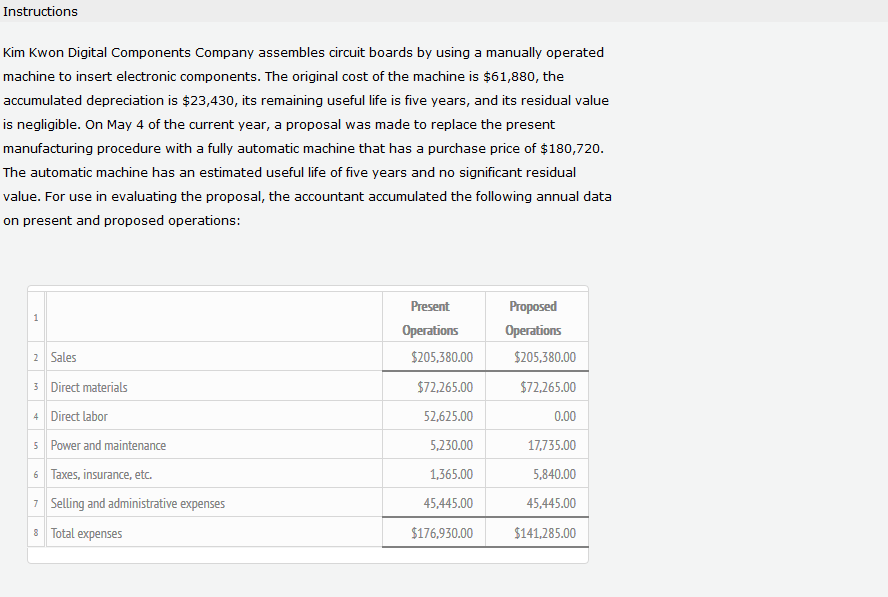
Task: Click the Total expenses row label
Action: point(86,534)
